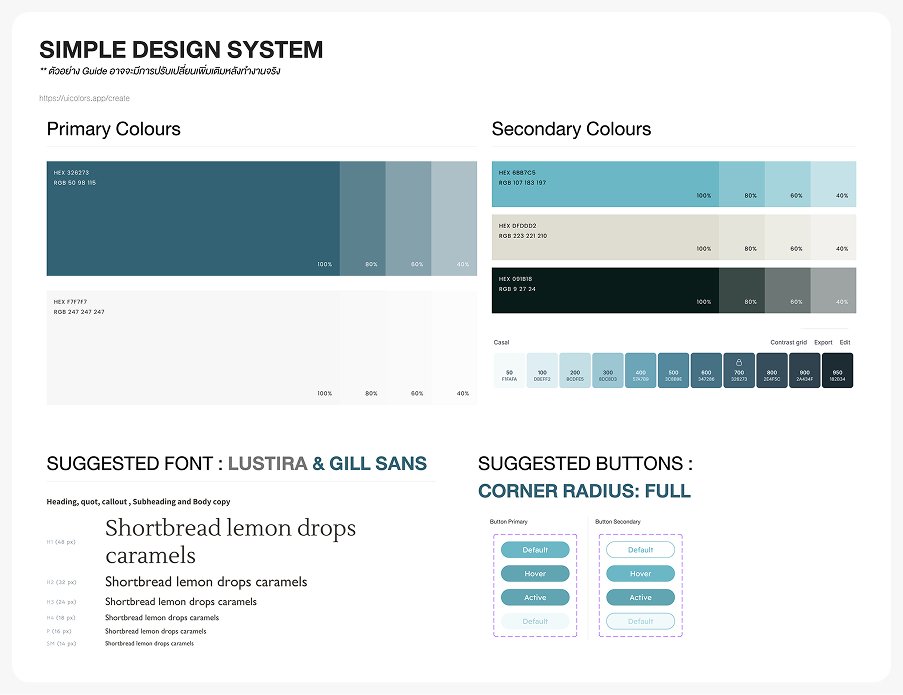Image resolution: width=903 pixels, height=695 pixels.
Task: Click the H1 Shortbread lemon drops sample text
Action: click(230, 540)
